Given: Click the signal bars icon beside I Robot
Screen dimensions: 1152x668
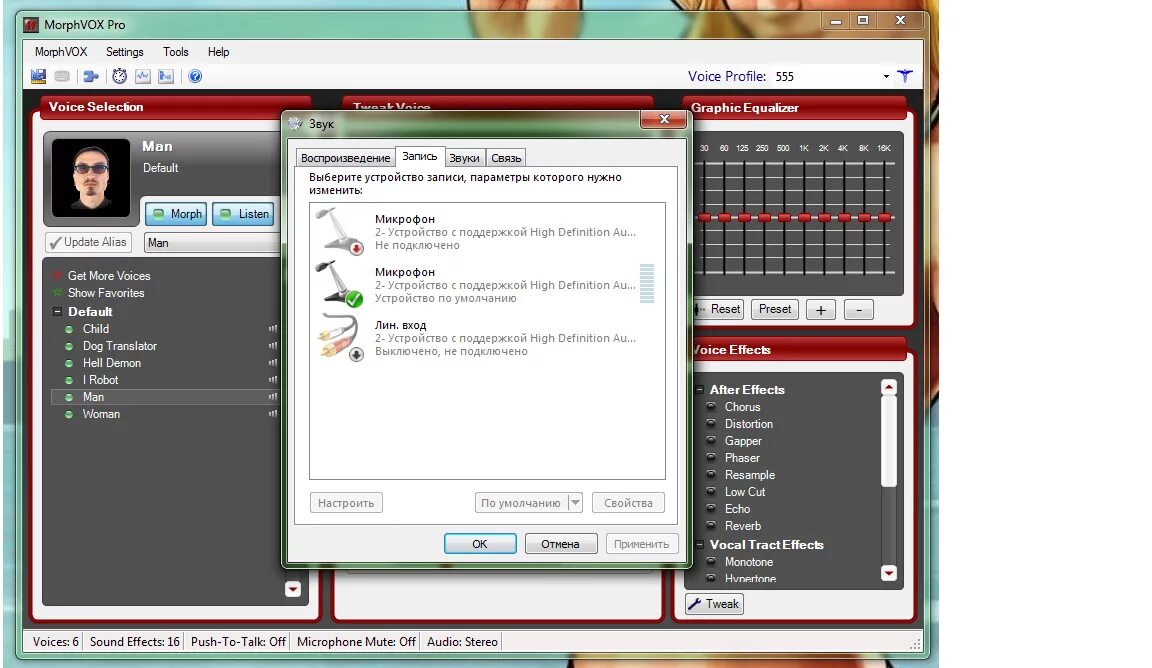Looking at the screenshot, I should [x=273, y=379].
